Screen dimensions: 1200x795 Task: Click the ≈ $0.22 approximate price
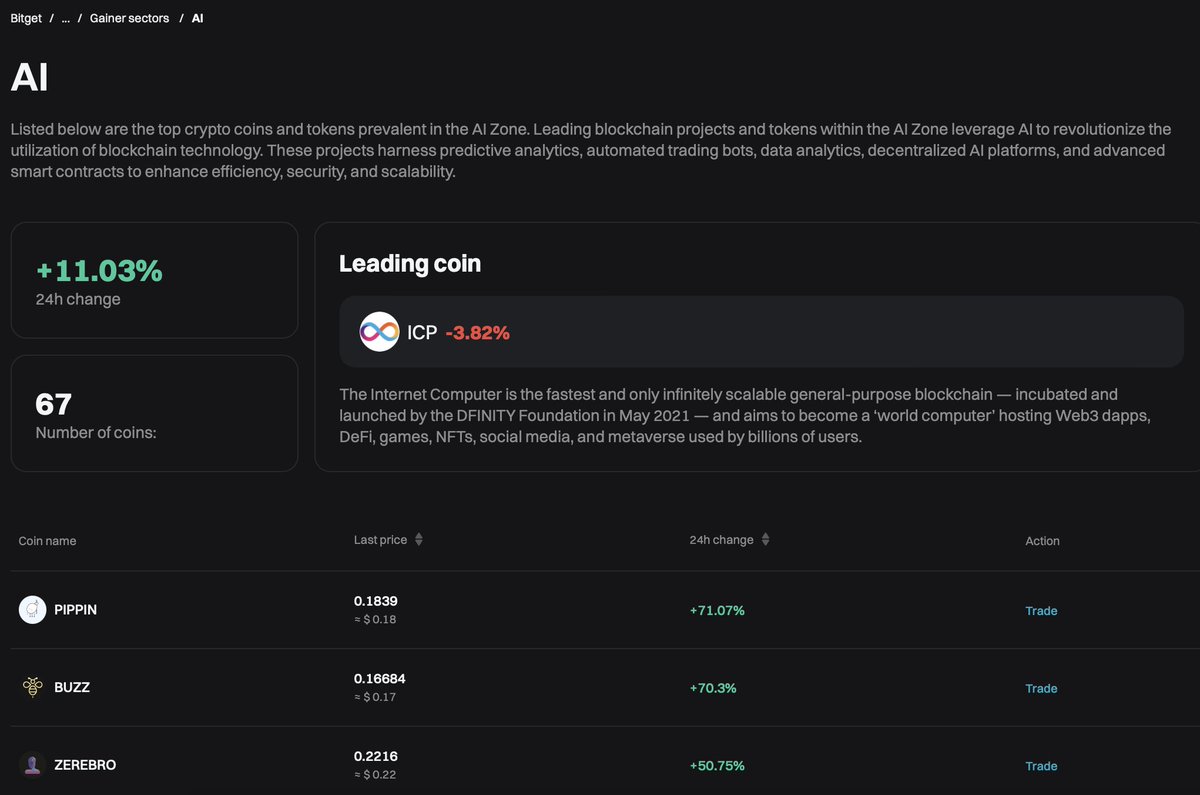coord(375,775)
